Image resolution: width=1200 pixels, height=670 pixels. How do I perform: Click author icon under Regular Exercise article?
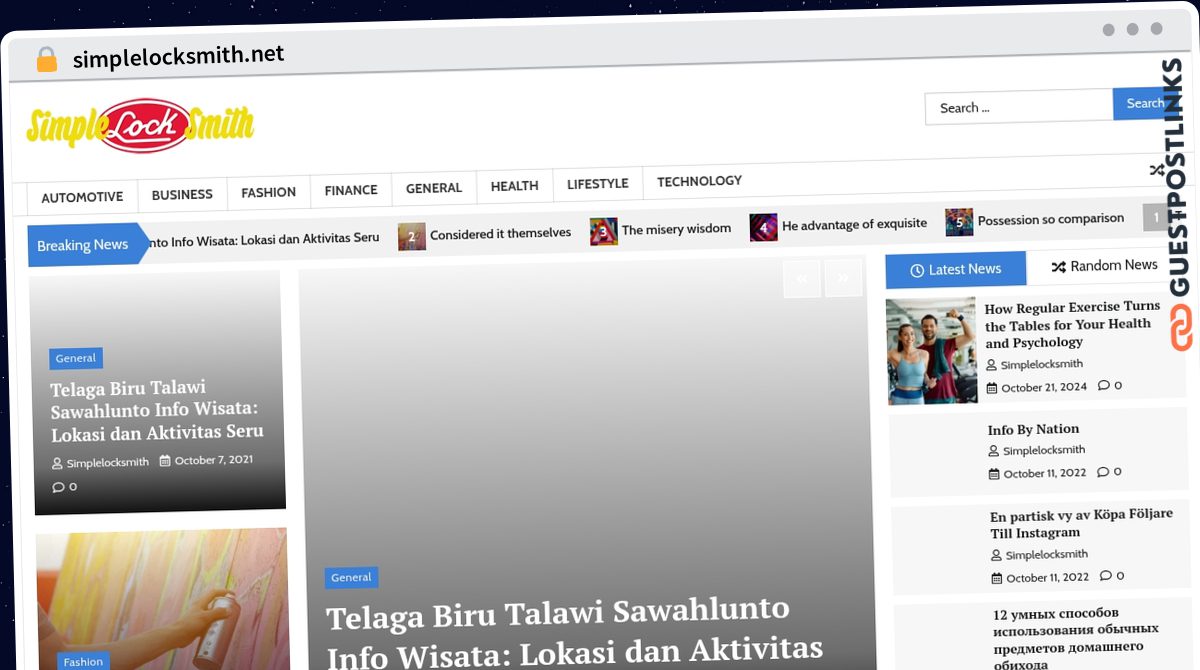coord(991,366)
